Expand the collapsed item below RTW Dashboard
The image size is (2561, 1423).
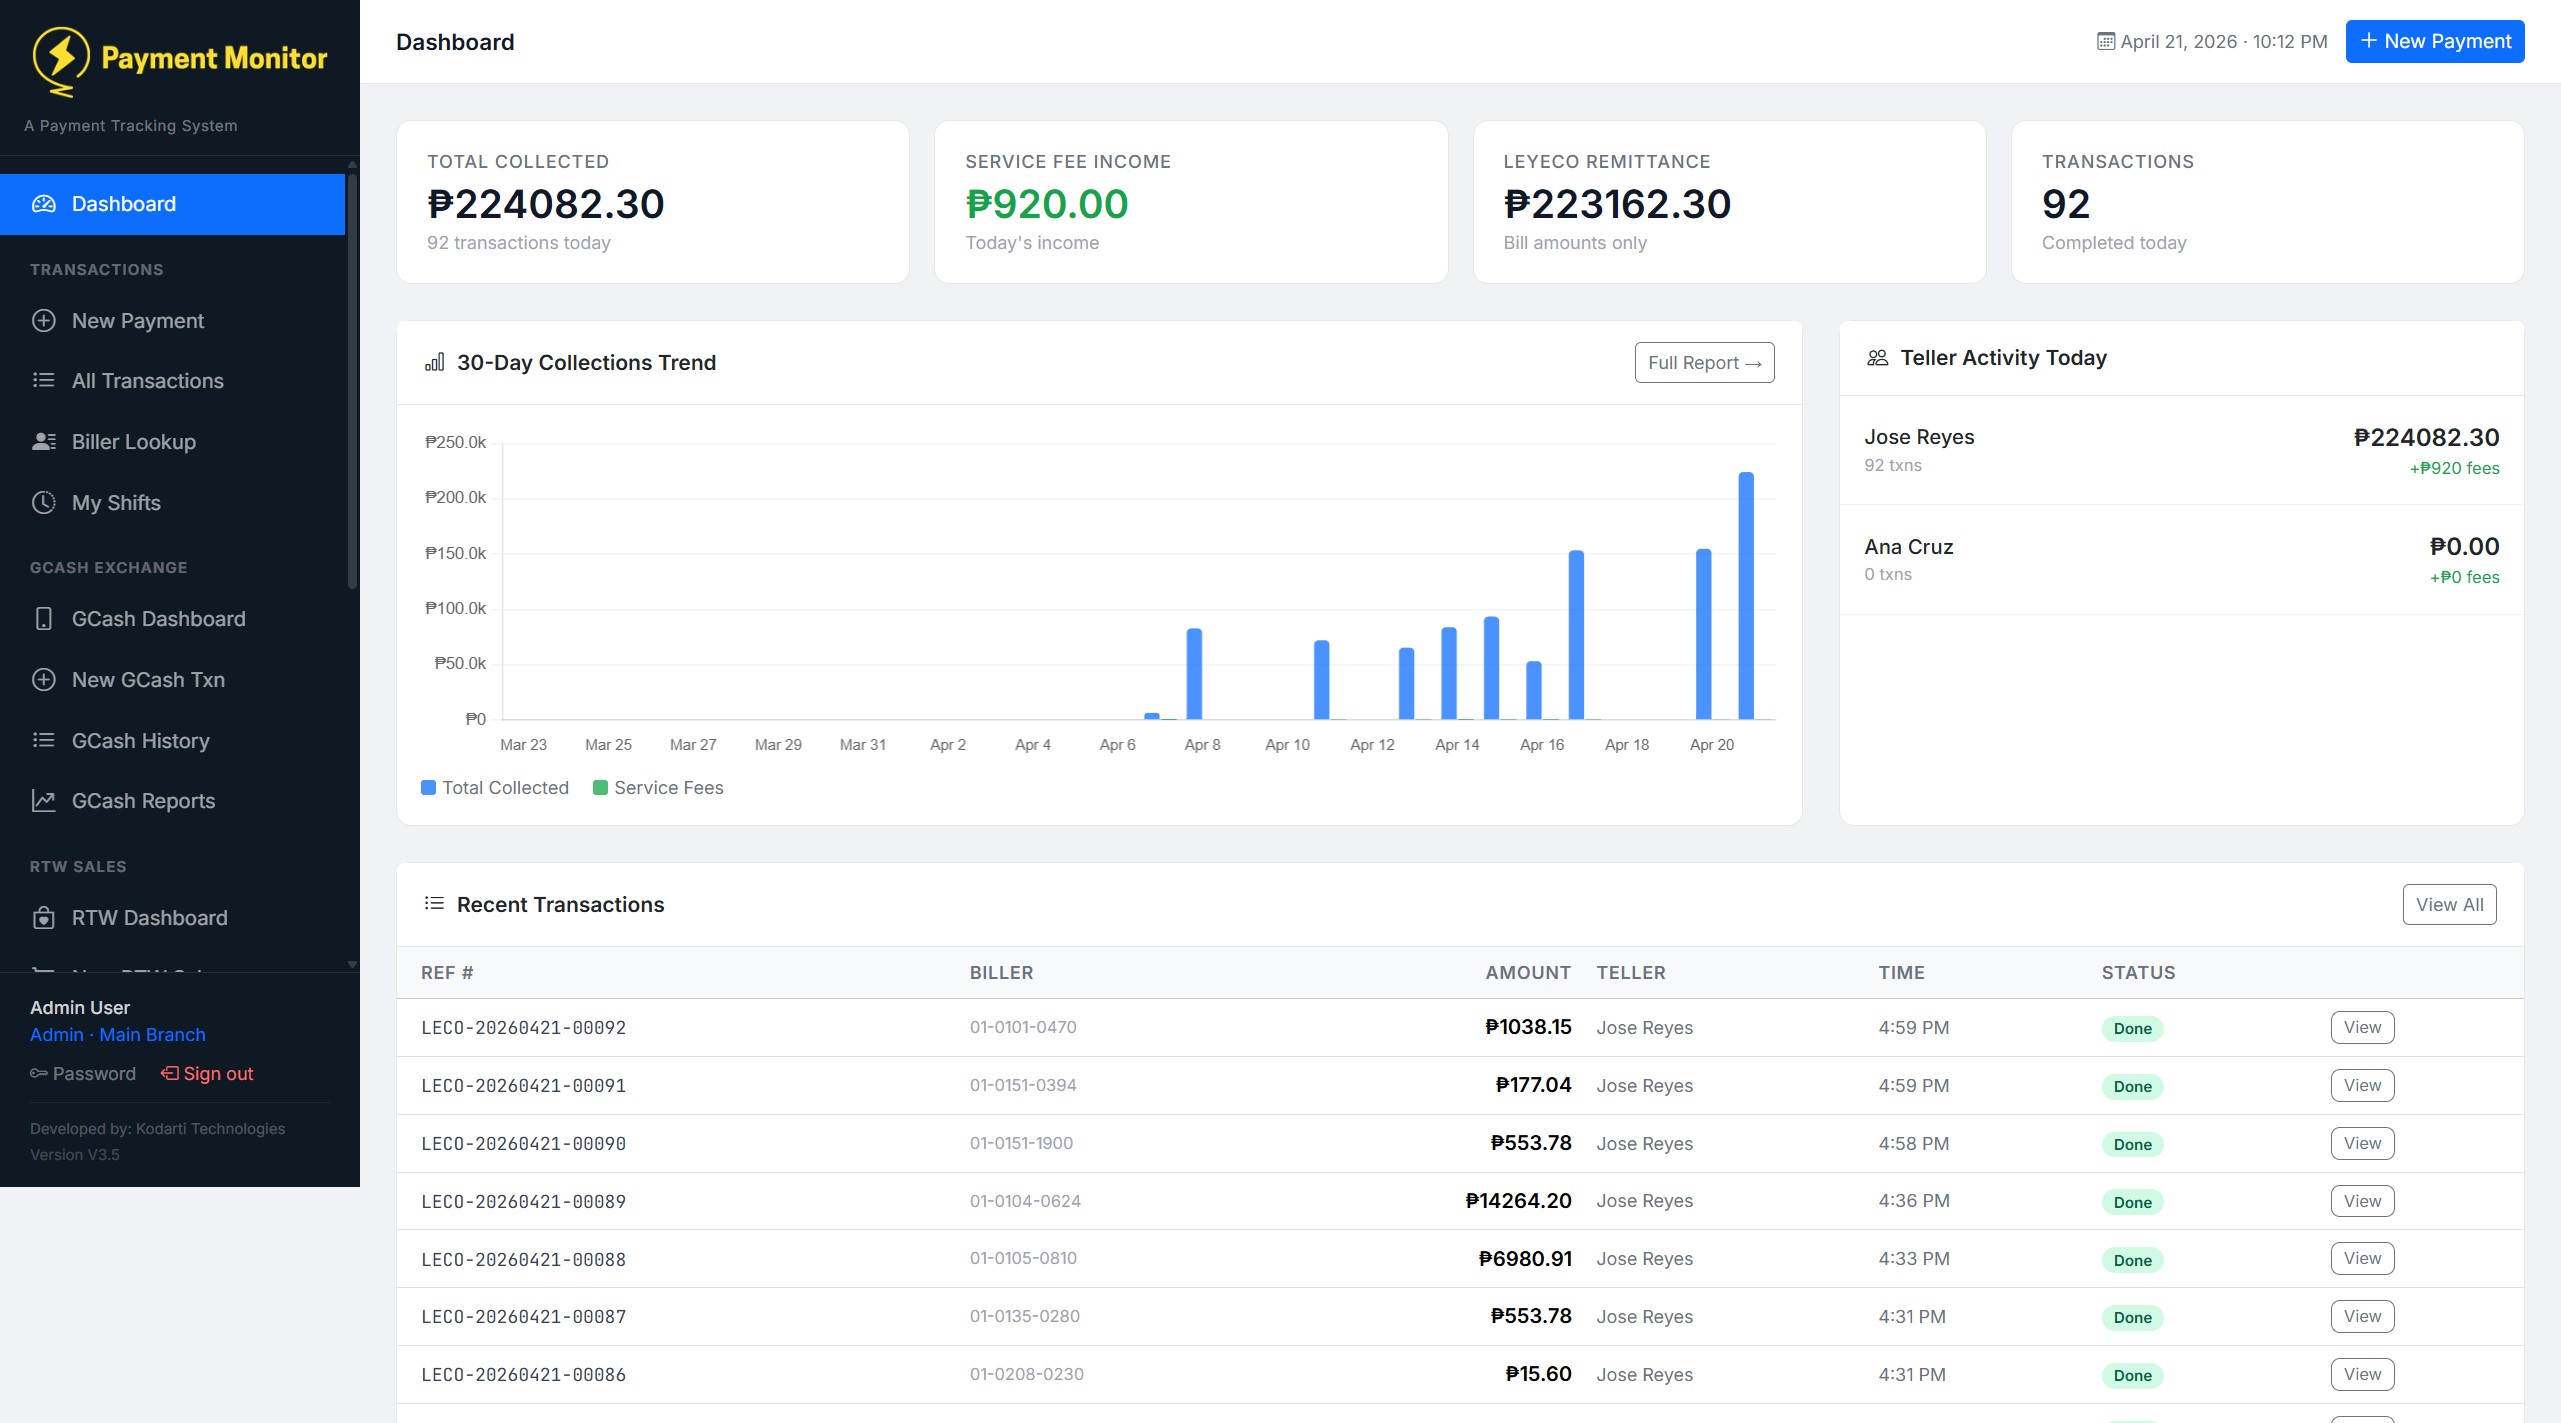[140, 975]
